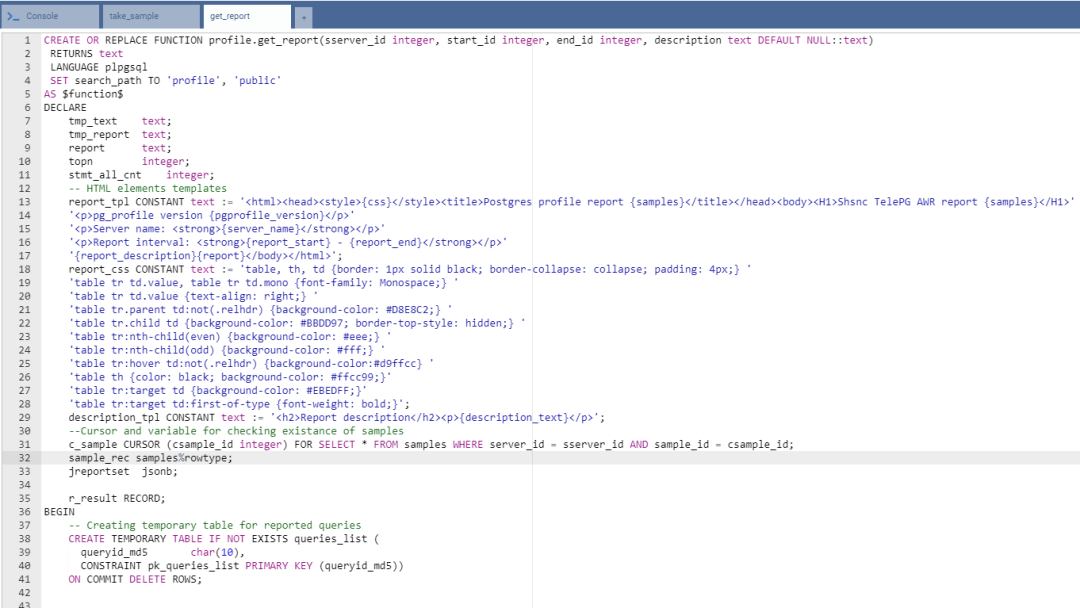Click line number 1 in the gutter
Viewport: 1080px width, 608px height.
[x=26, y=41]
